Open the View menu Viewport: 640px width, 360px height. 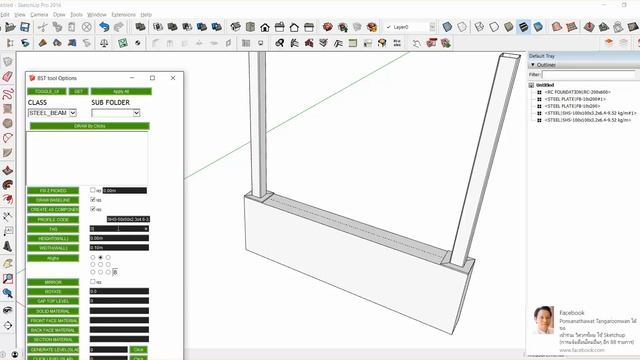pos(20,15)
